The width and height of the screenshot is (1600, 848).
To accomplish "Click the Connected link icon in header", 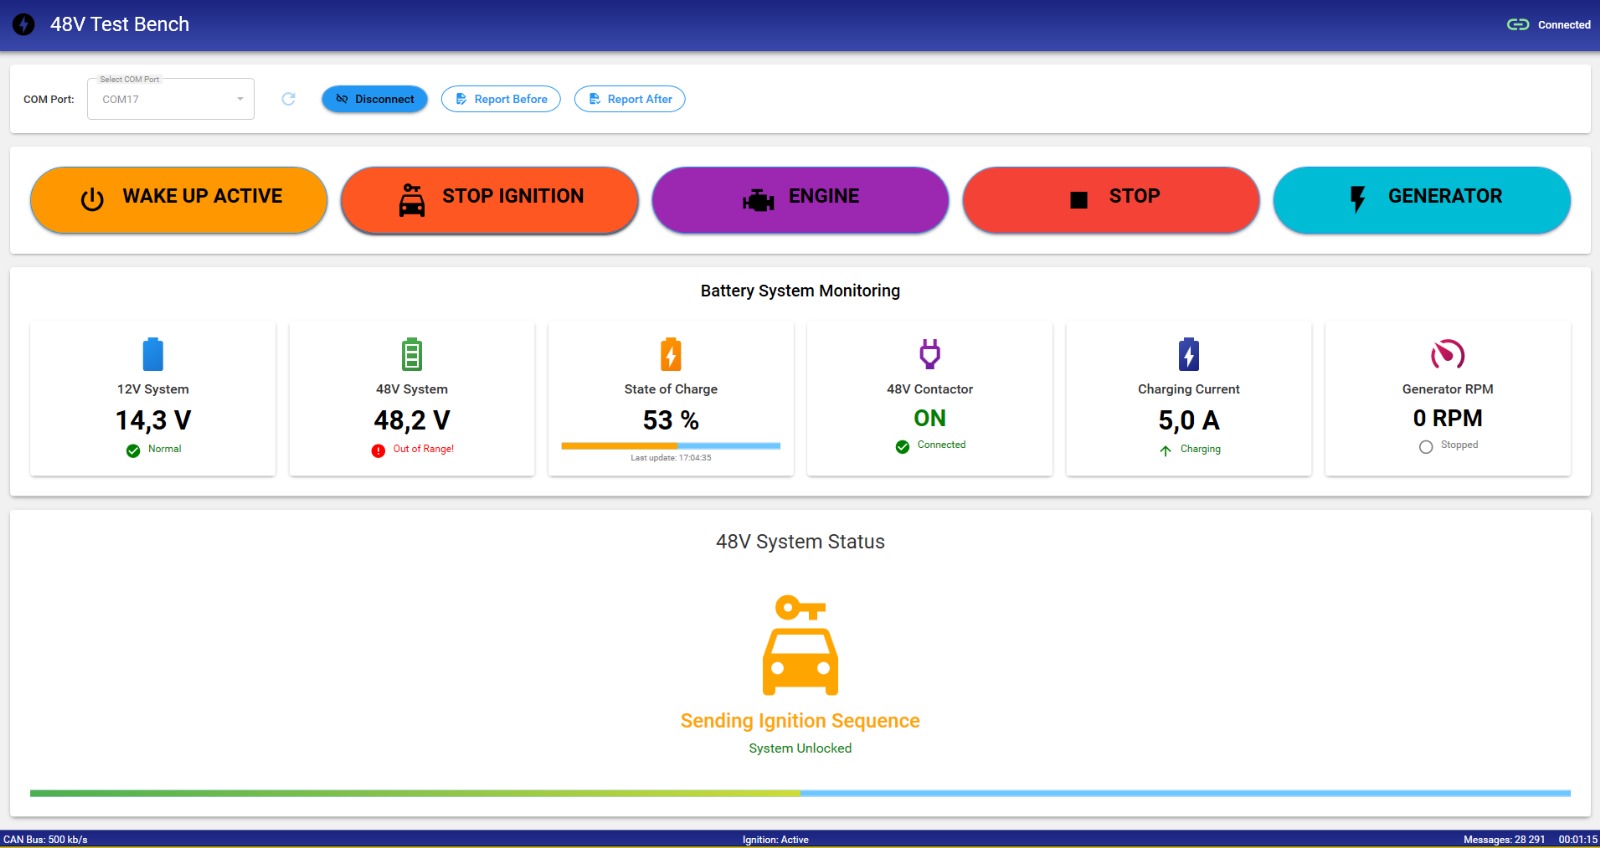I will coord(1518,25).
